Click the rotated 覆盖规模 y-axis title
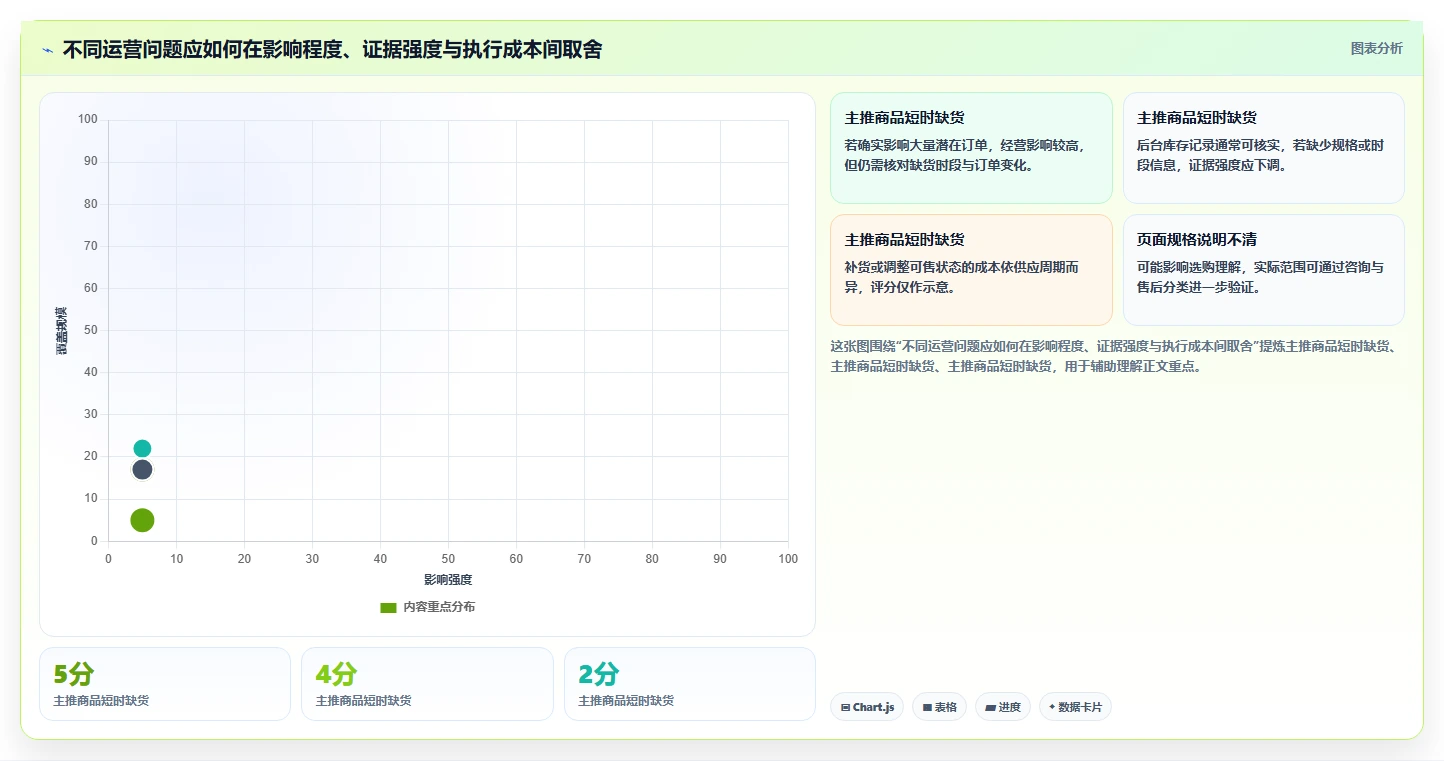Viewport: 1444px width, 761px height. pos(61,330)
